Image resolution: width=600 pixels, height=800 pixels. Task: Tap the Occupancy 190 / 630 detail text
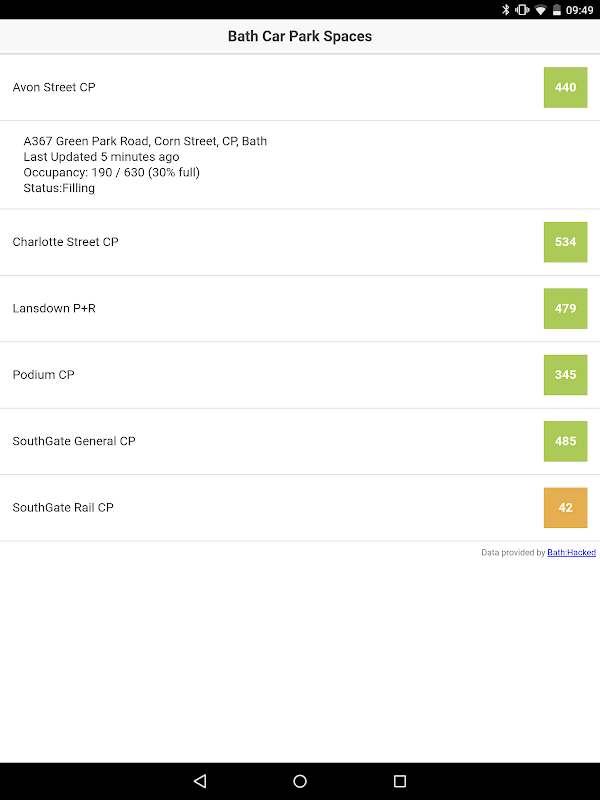(112, 172)
